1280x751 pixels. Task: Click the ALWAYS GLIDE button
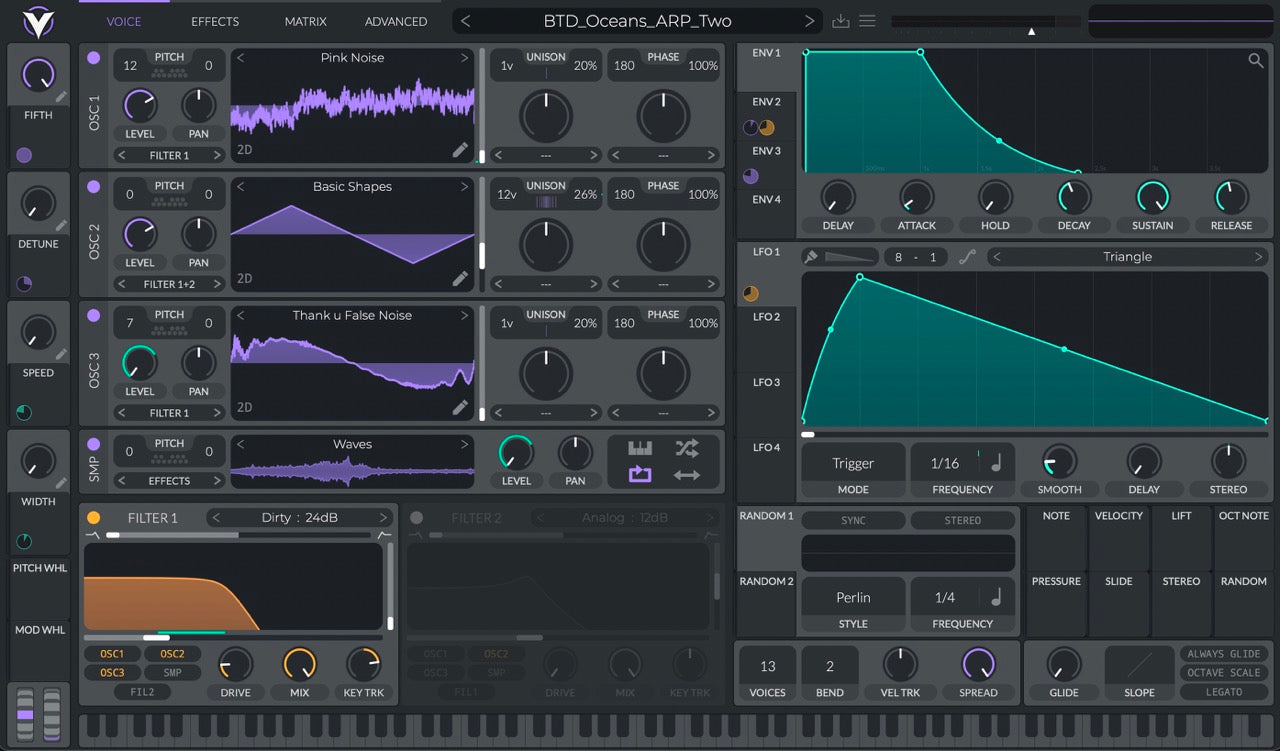[1224, 654]
